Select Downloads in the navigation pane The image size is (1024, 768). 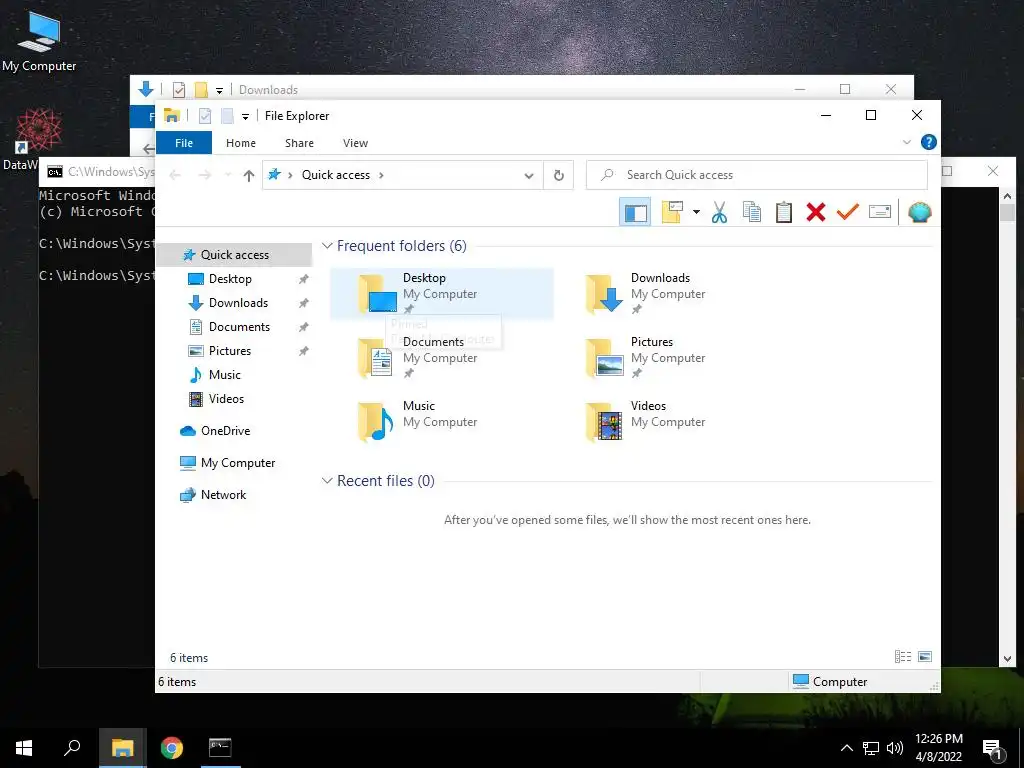pos(238,303)
